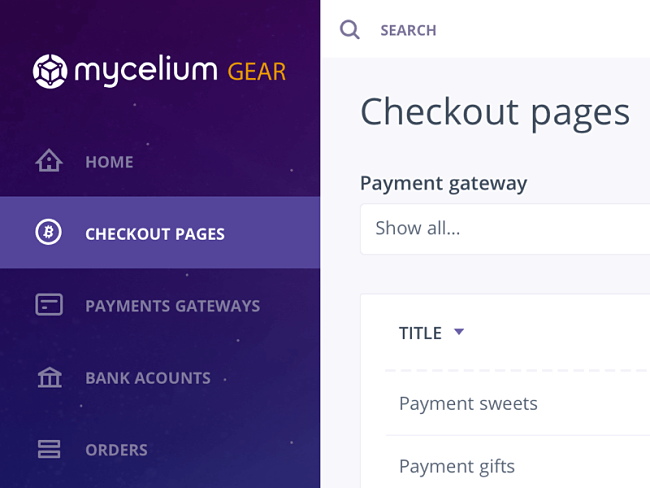Open the 'Payment sweets' checkout page
The height and width of the screenshot is (488, 650).
[x=468, y=403]
